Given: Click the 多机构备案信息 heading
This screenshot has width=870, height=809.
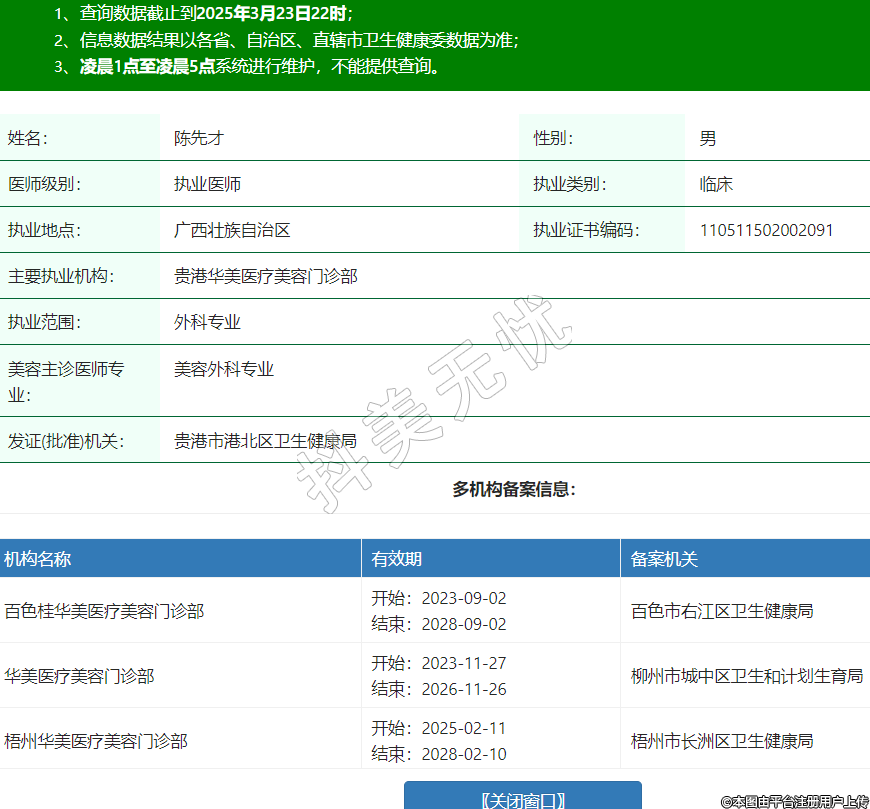Looking at the screenshot, I should 514,489.
